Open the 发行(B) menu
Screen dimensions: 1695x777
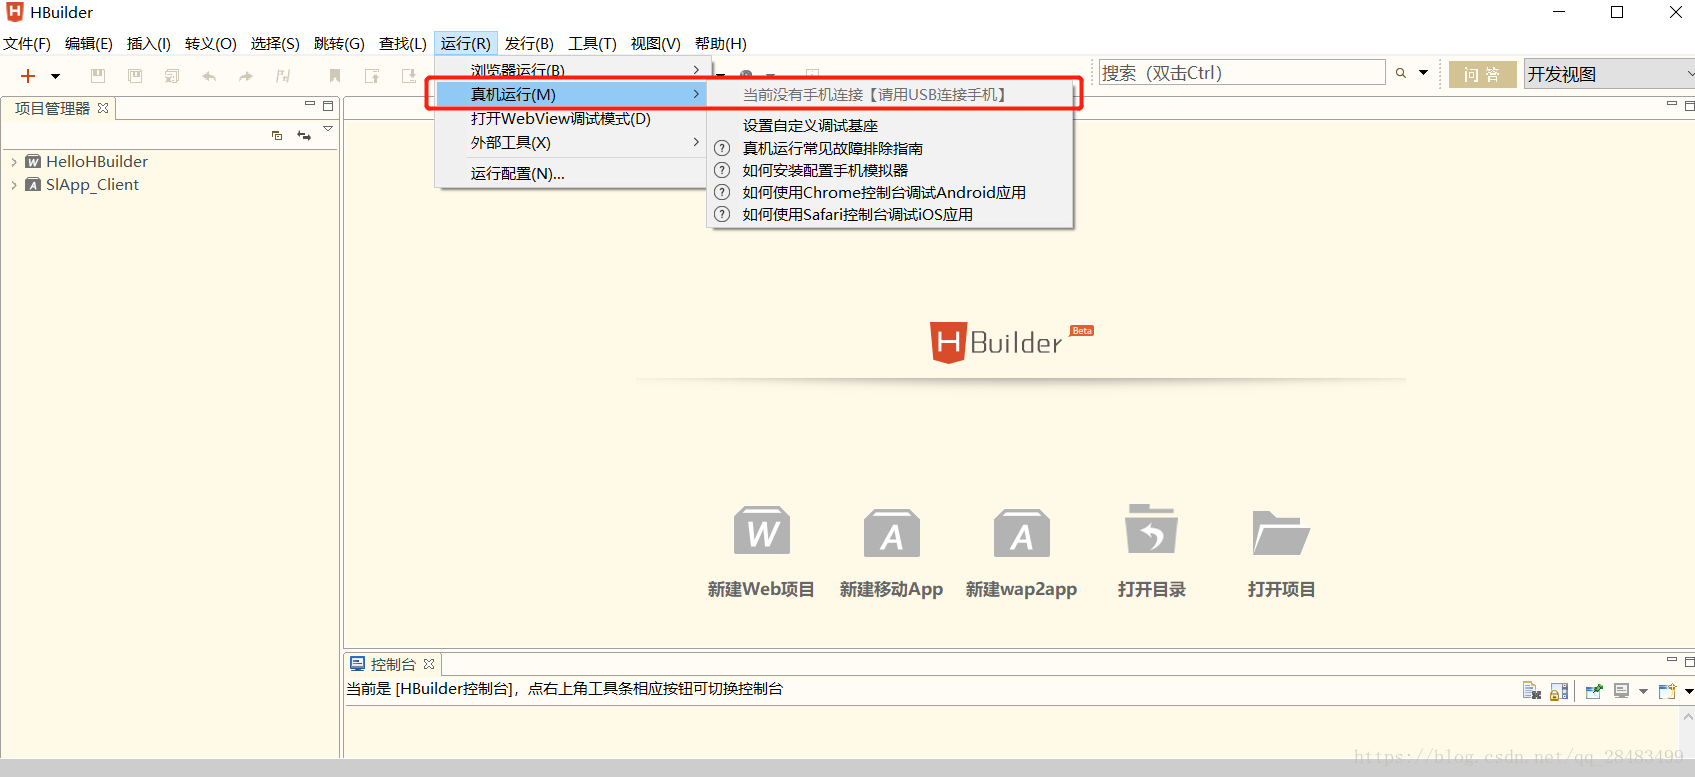529,44
